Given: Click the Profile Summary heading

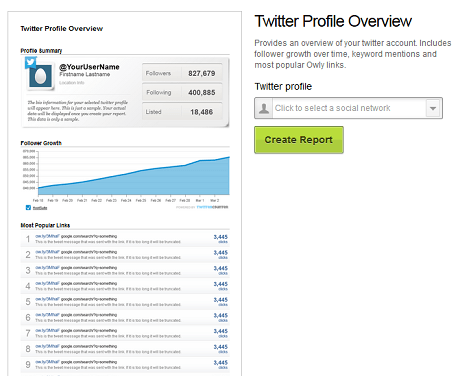Looking at the screenshot, I should (x=41, y=51).
